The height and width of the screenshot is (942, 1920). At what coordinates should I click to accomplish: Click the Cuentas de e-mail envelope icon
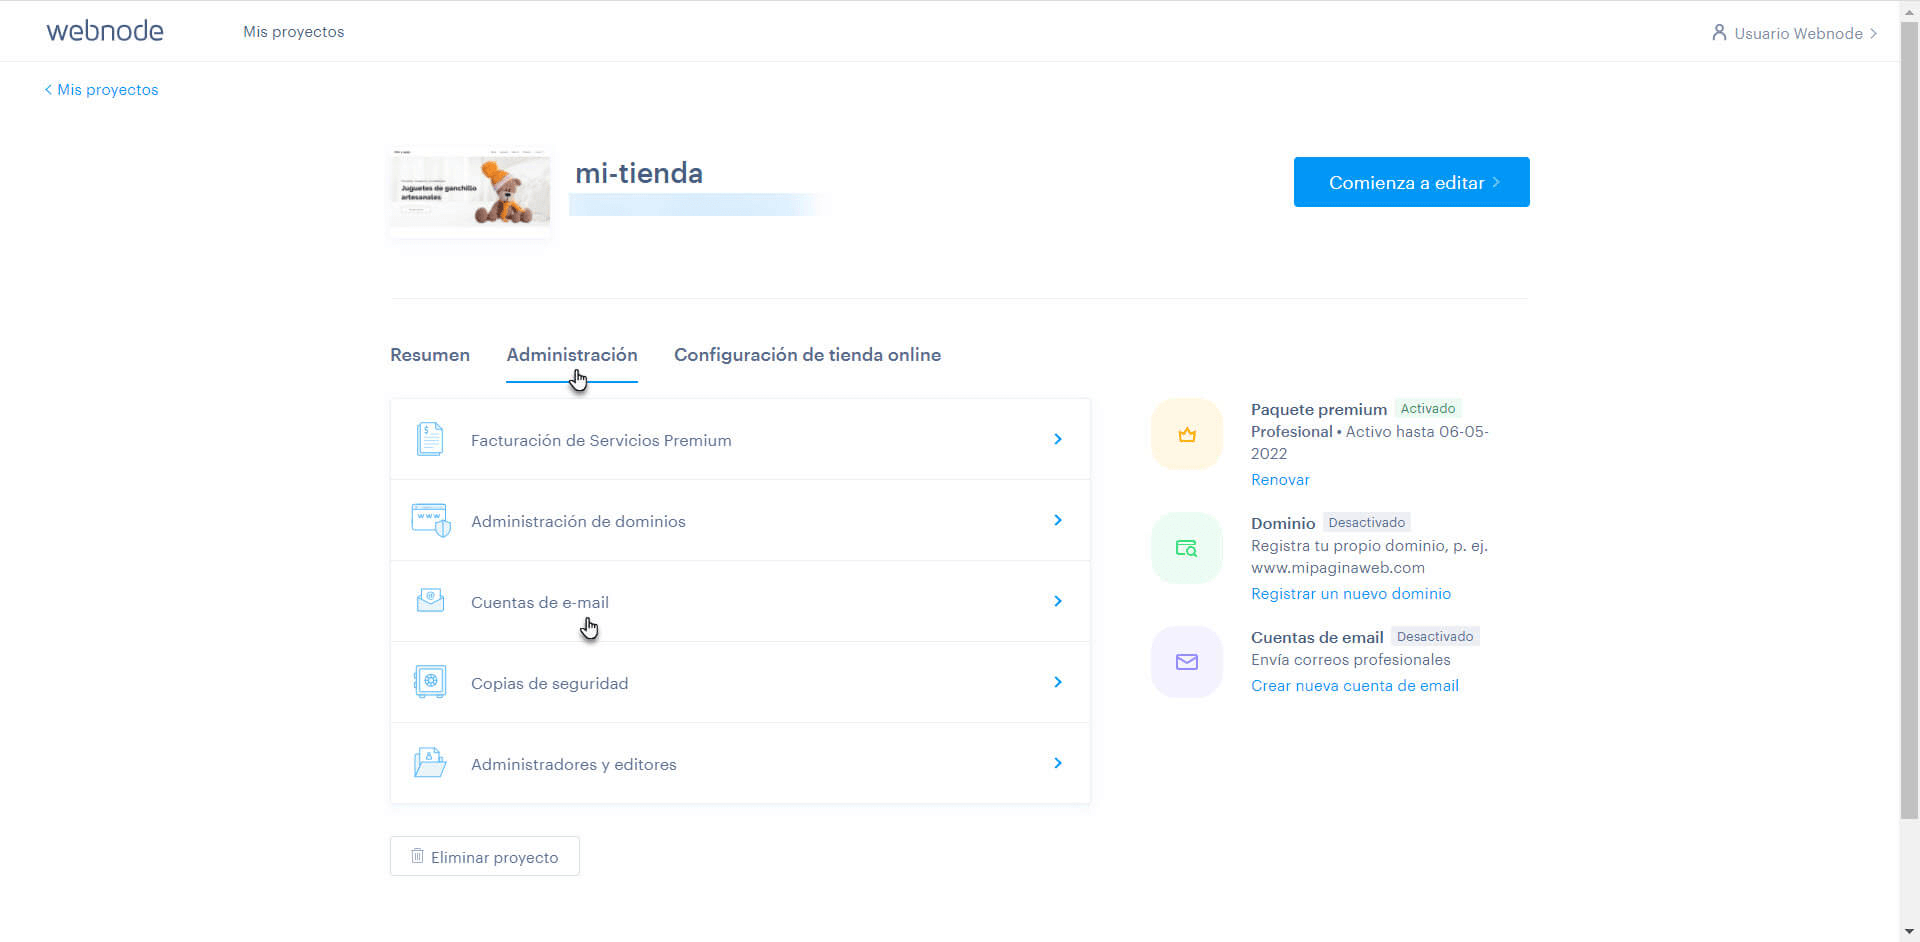pos(429,600)
